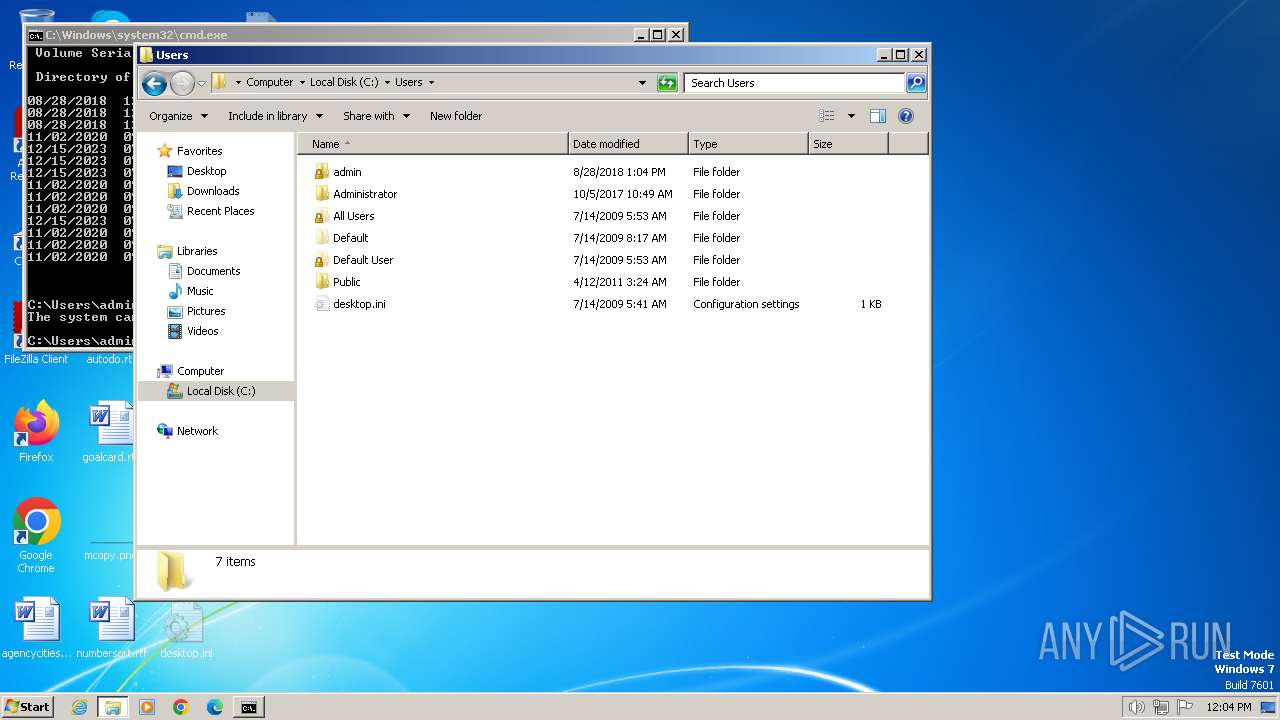
Task: Sort by the Name column header
Action: tap(432, 144)
